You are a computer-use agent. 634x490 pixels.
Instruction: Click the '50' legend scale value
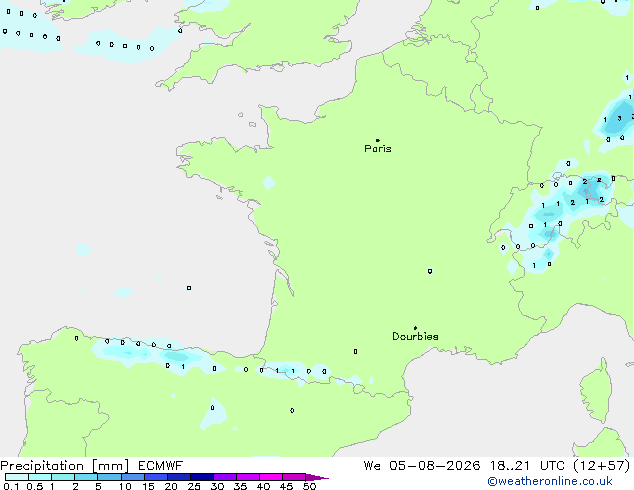(309, 486)
